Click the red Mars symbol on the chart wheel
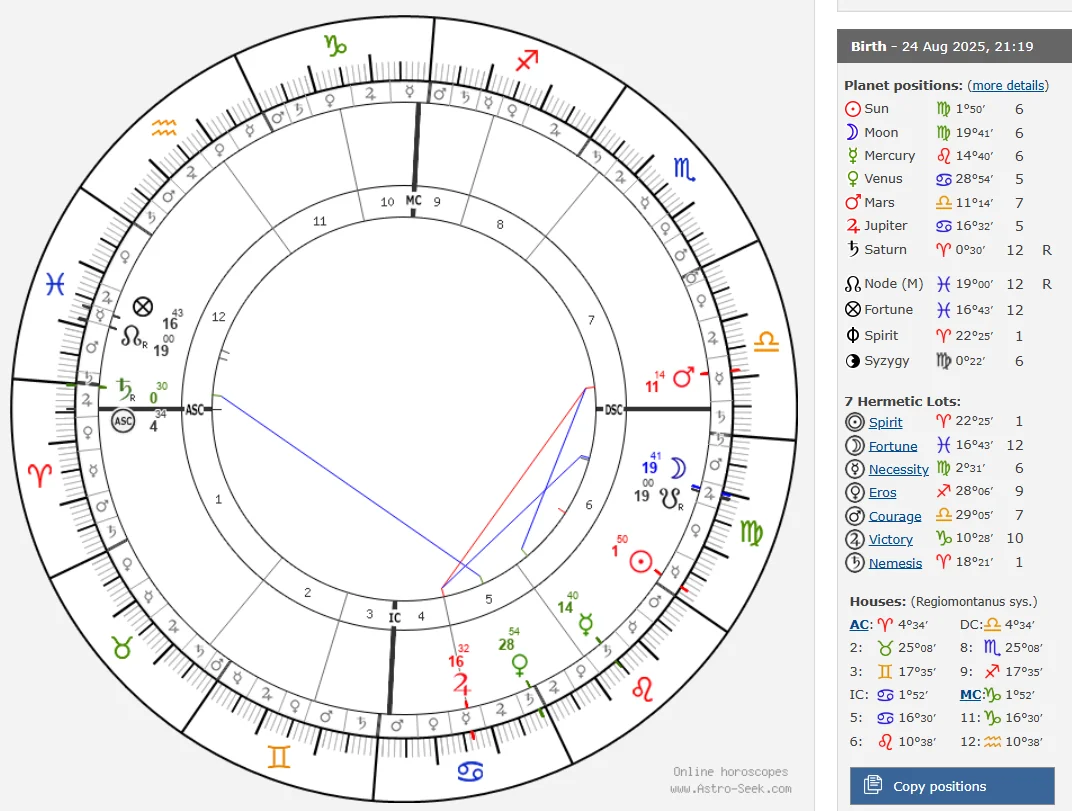This screenshot has width=1072, height=811. [684, 377]
